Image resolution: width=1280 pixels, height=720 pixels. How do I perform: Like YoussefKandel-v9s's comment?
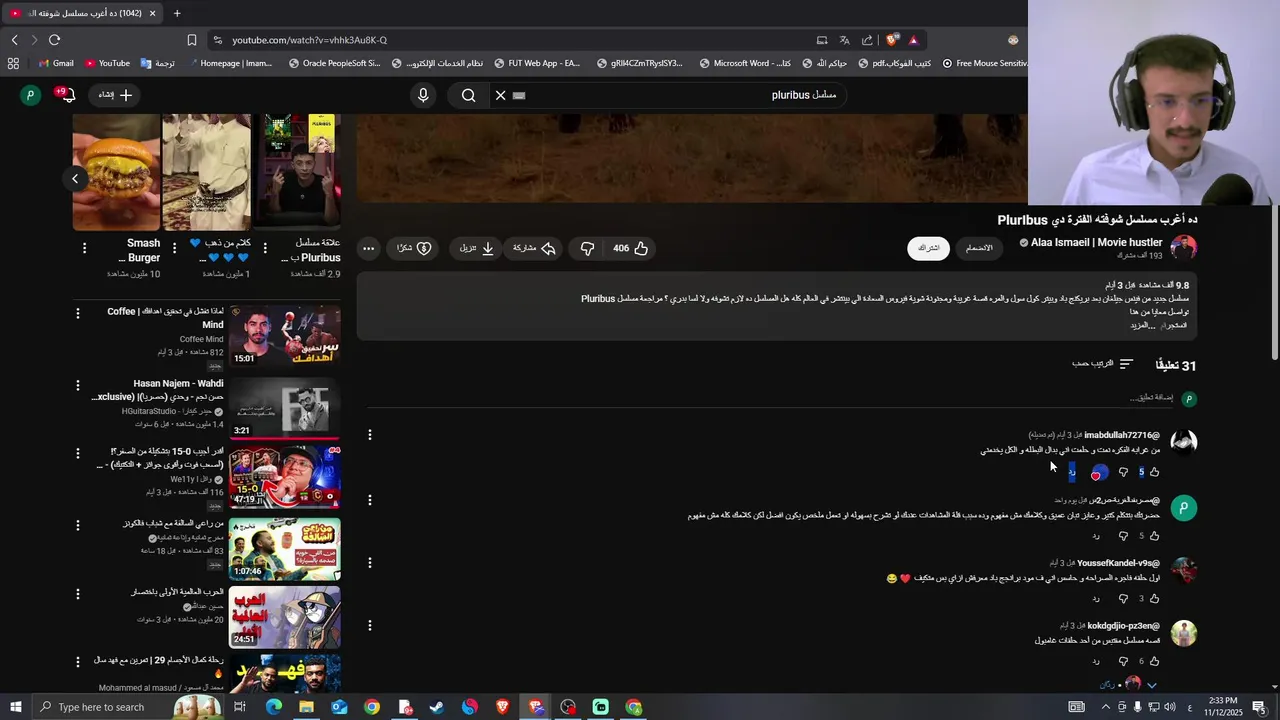pyautogui.click(x=1155, y=598)
